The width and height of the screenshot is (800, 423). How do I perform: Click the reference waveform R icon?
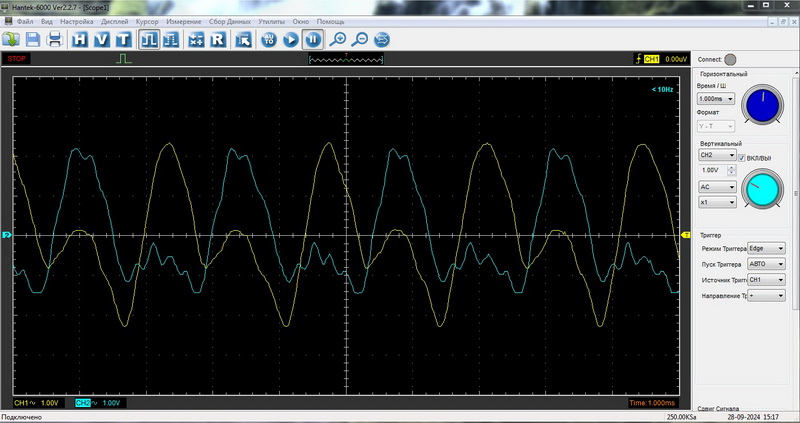217,40
